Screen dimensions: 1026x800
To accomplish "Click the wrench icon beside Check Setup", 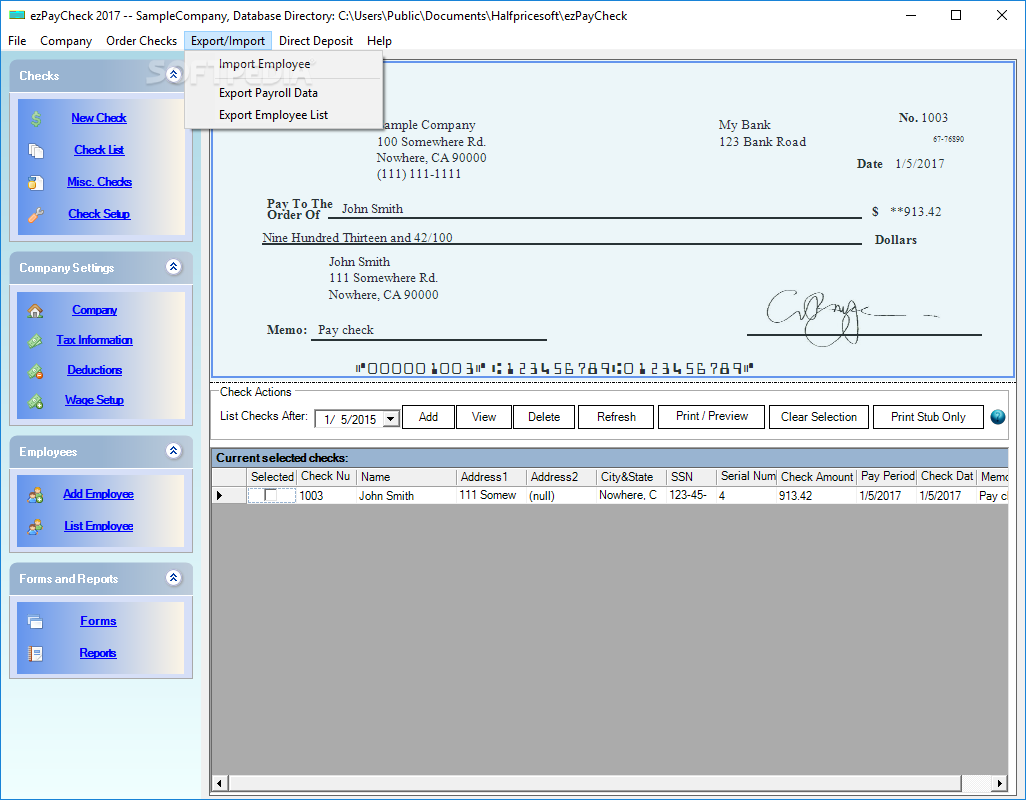I will [35, 215].
